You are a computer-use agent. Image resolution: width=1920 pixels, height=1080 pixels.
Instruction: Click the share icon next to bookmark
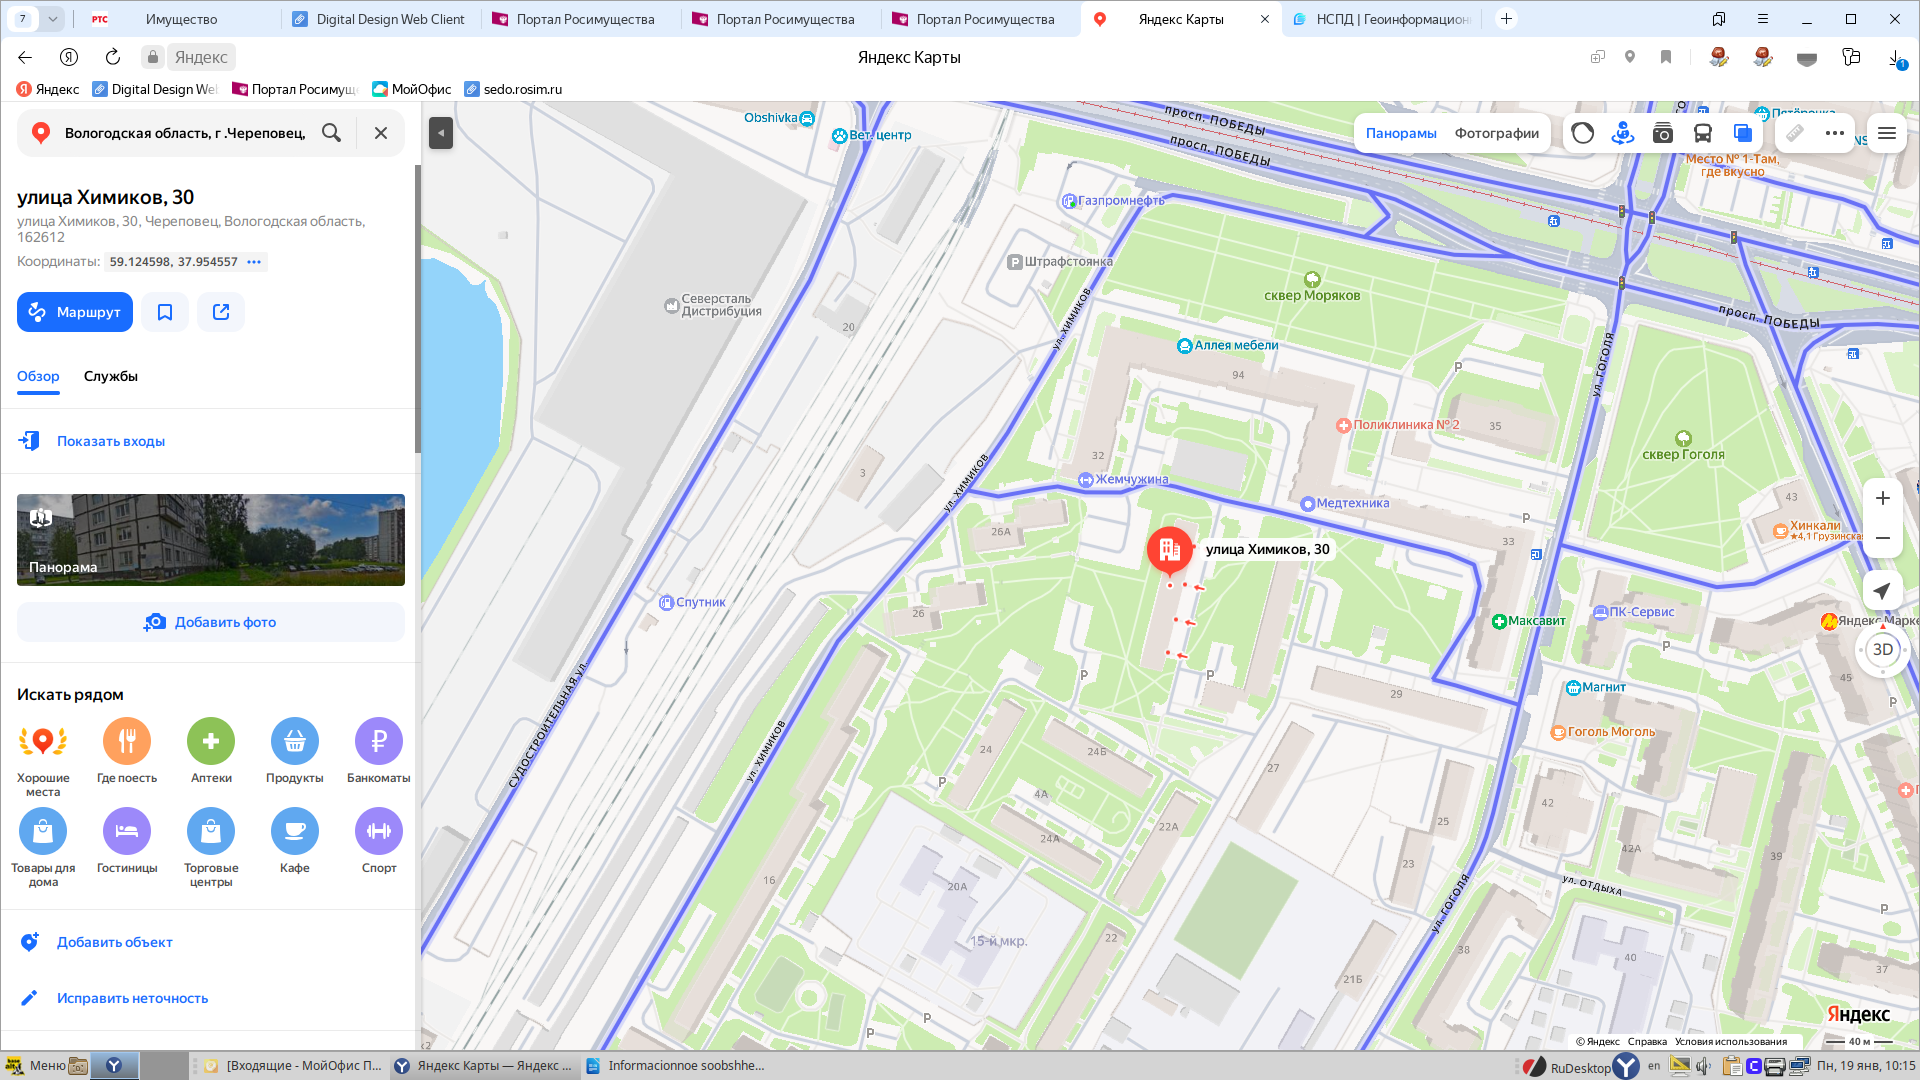click(221, 312)
